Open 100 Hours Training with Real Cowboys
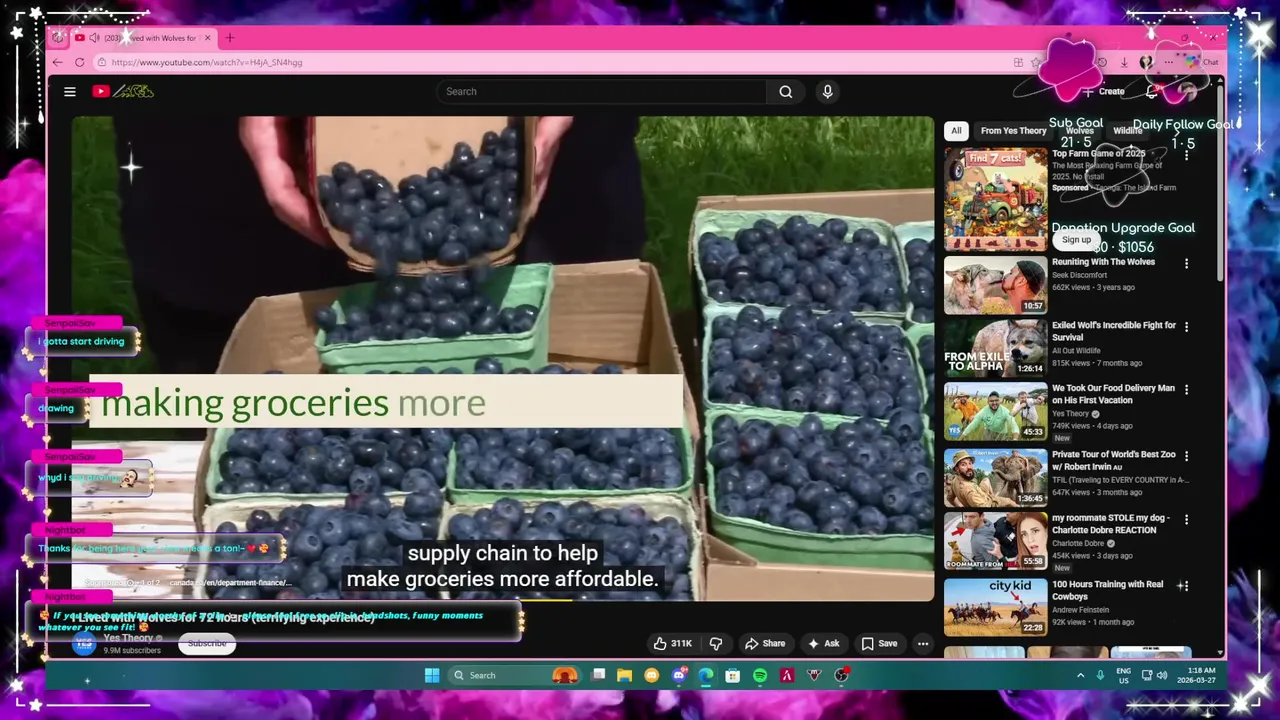This screenshot has width=1280, height=720. click(1107, 590)
